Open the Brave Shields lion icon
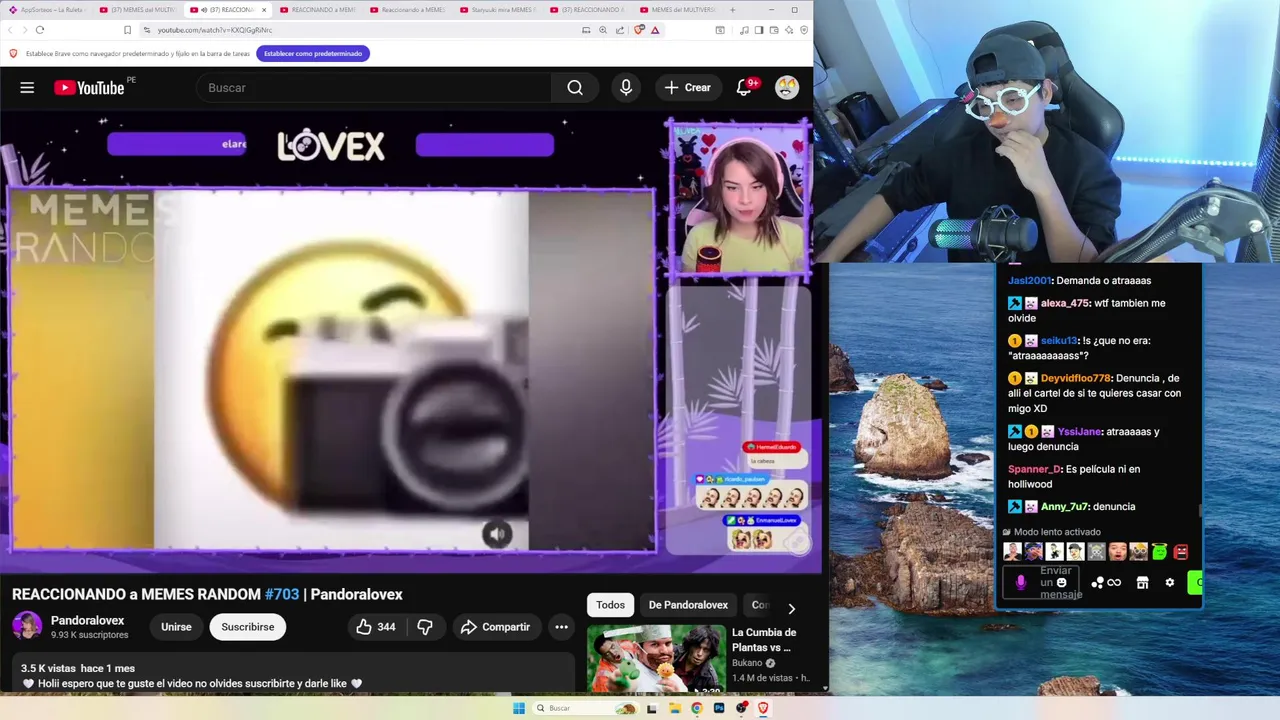Image resolution: width=1280 pixels, height=720 pixels. [x=640, y=30]
